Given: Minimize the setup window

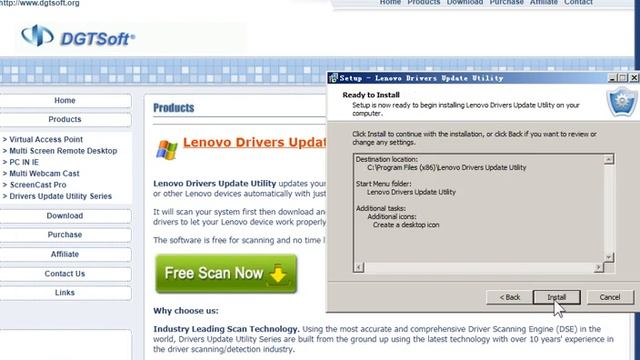Looking at the screenshot, I should point(612,78).
